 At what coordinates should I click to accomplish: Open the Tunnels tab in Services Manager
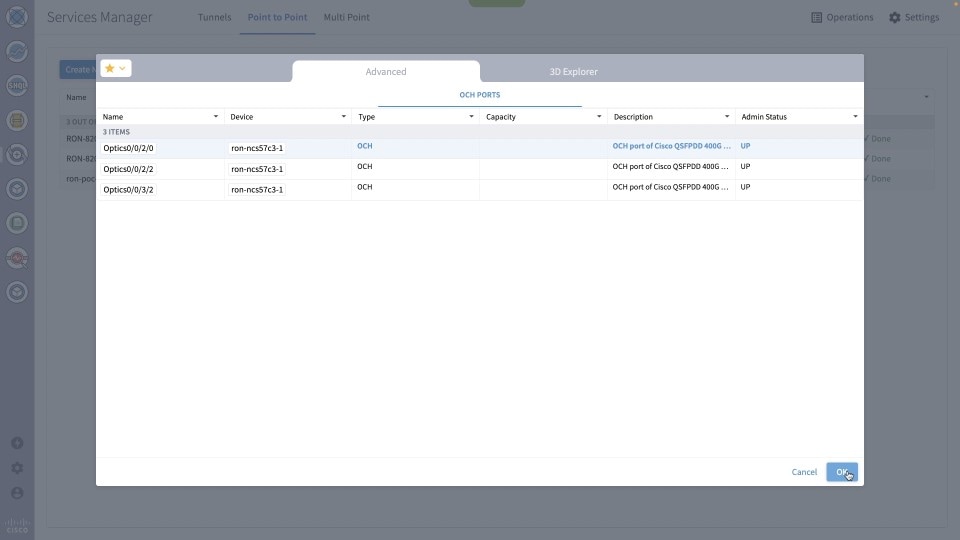pyautogui.click(x=214, y=17)
